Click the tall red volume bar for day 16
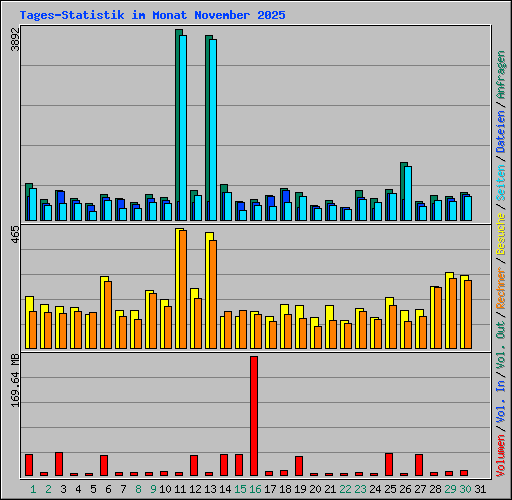 [x=254, y=416]
